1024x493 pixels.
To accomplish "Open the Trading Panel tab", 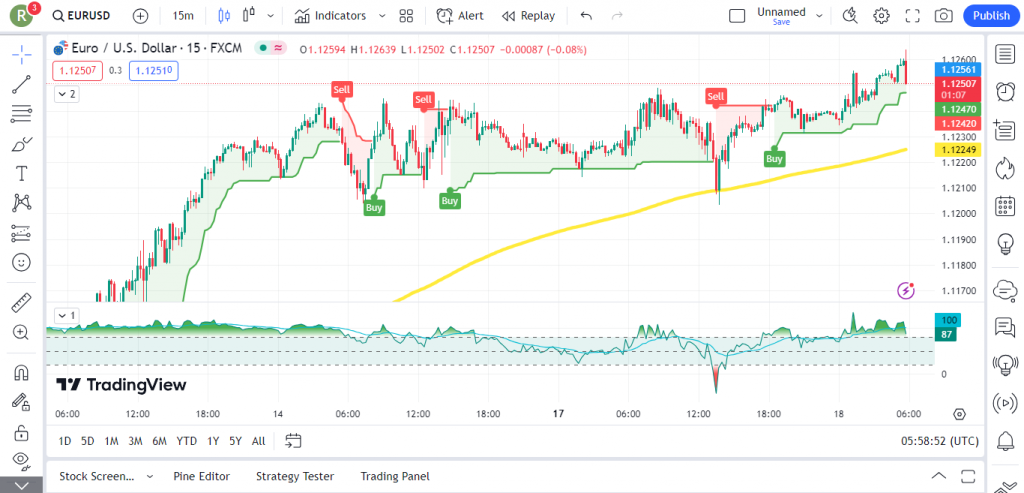I will 395,476.
